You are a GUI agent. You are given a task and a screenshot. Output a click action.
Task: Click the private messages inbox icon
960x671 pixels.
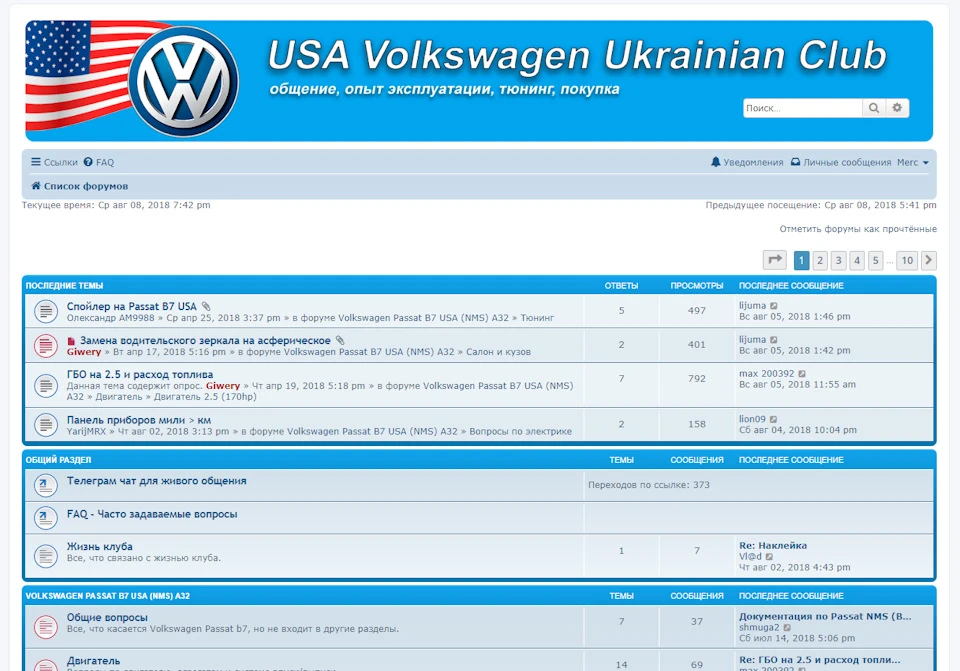795,162
